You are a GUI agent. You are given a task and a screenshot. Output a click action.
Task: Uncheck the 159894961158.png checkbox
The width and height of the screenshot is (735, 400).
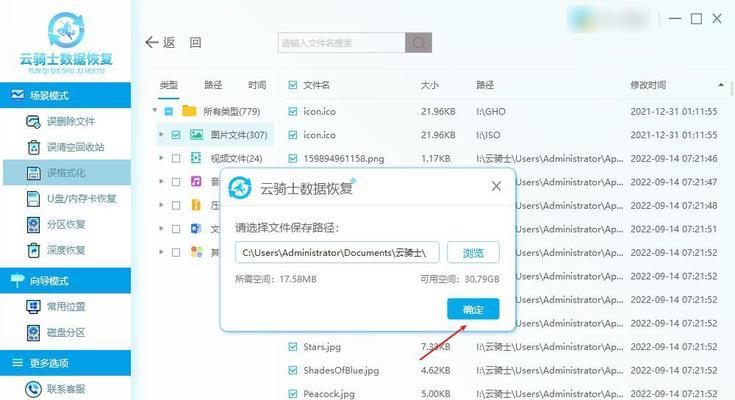(x=293, y=158)
